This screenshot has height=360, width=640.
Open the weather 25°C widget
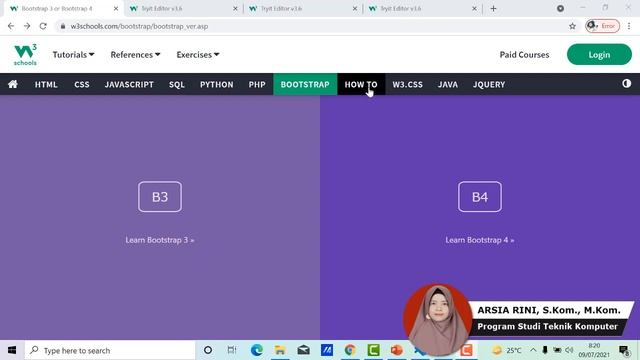click(507, 350)
